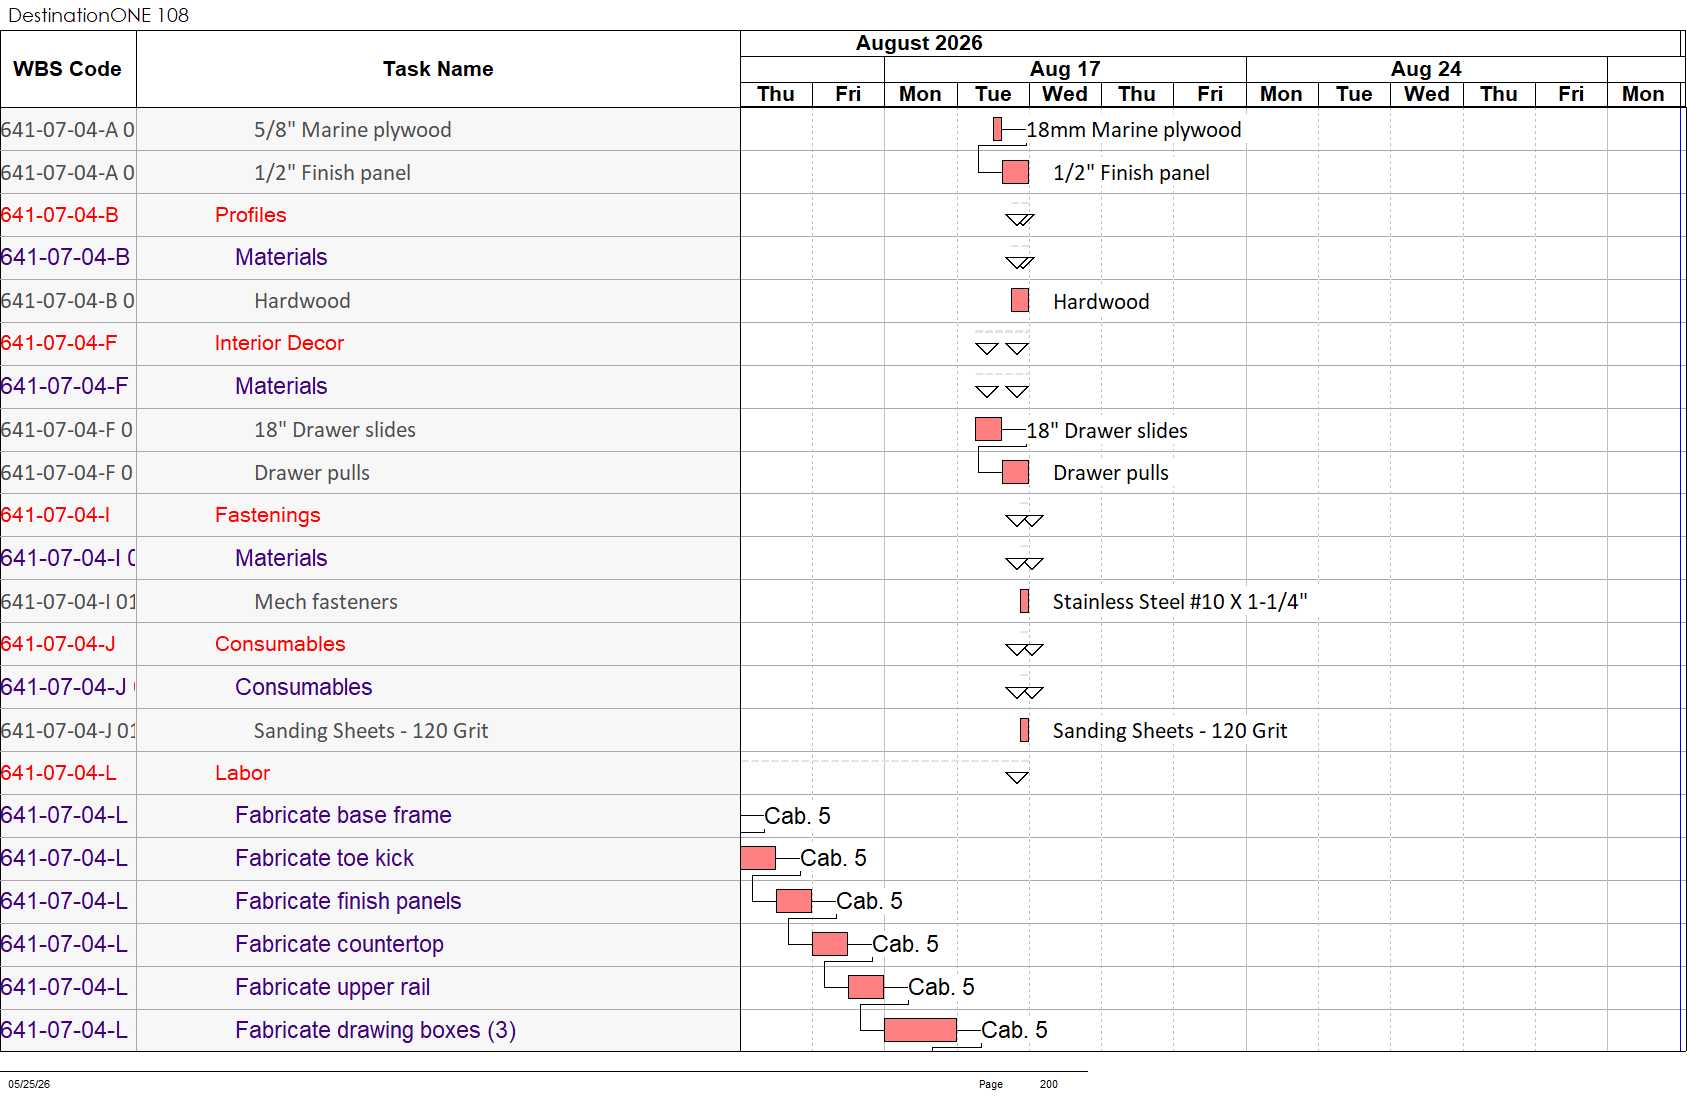
Task: Click Fri in the Aug 24 week
Action: (1571, 94)
